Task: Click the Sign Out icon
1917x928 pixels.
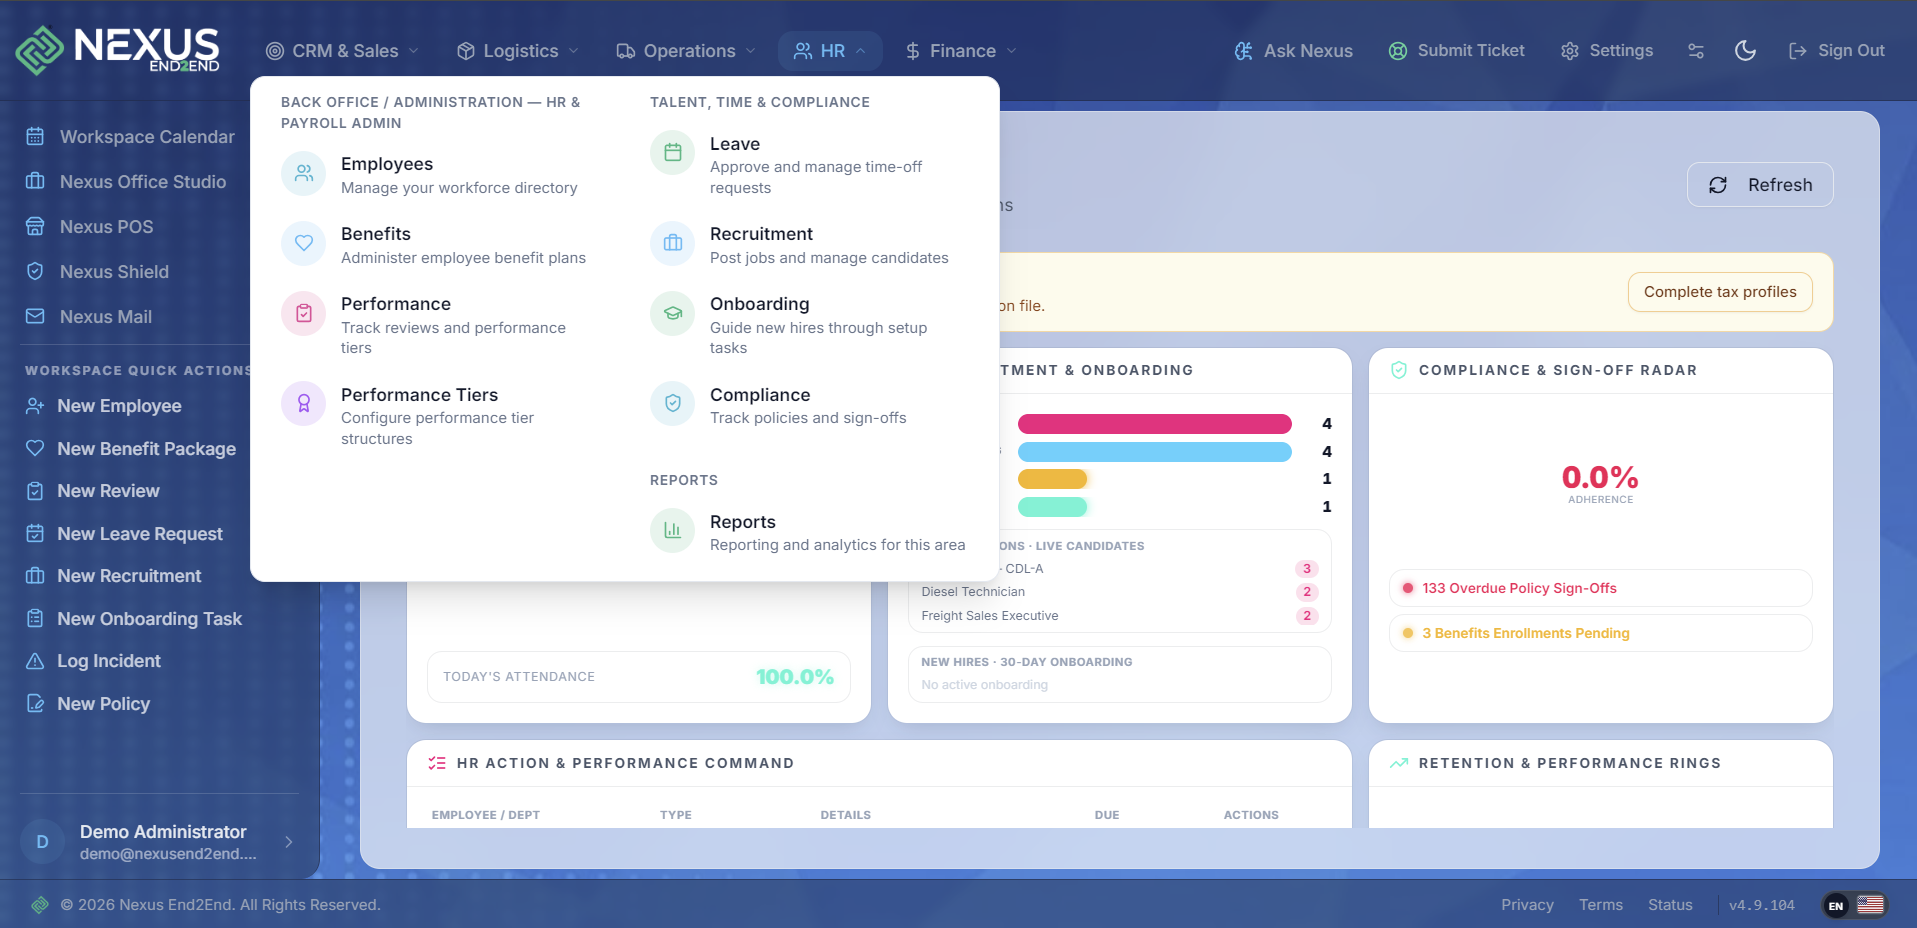Action: point(1798,51)
